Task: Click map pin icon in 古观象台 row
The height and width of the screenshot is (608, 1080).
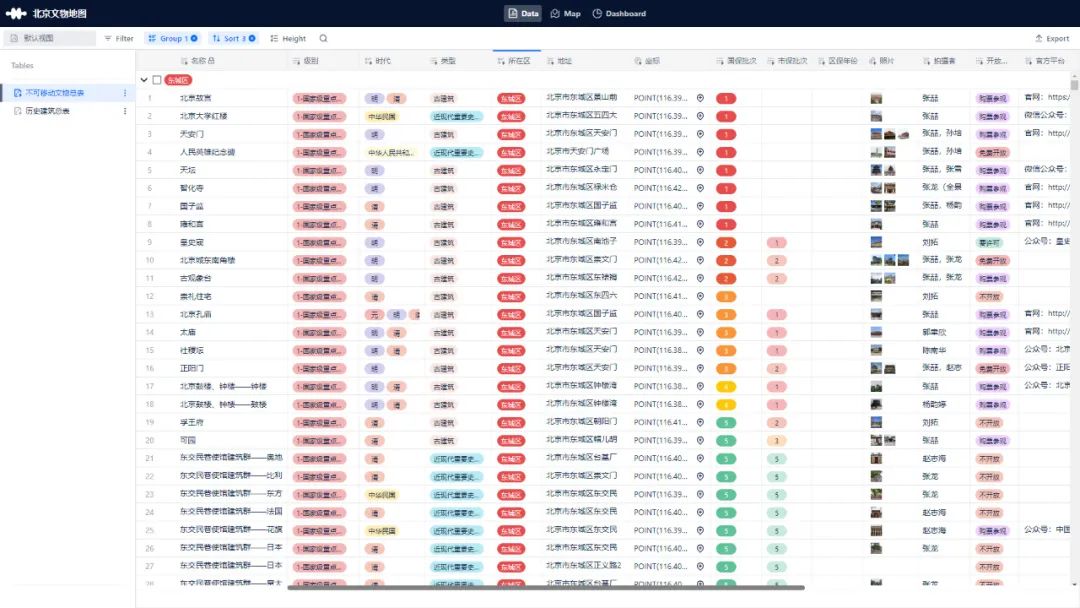Action: click(x=700, y=278)
